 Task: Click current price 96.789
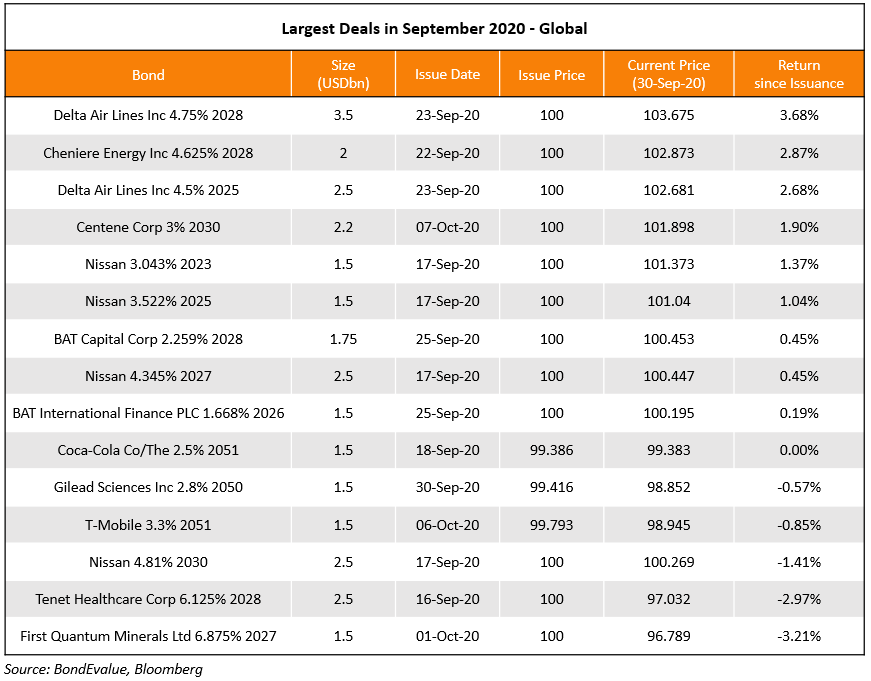pyautogui.click(x=669, y=636)
